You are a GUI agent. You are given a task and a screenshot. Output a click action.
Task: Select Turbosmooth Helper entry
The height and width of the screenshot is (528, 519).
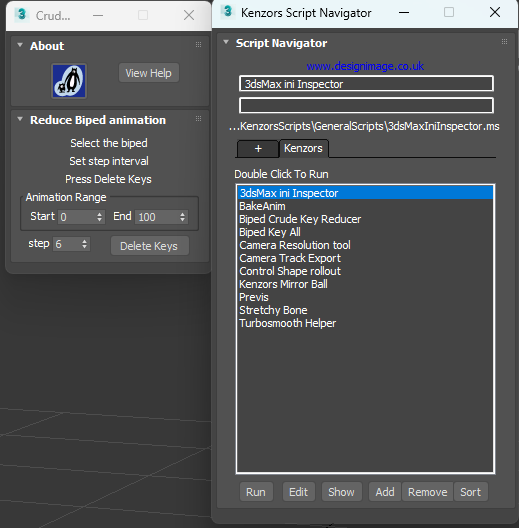pos(365,323)
